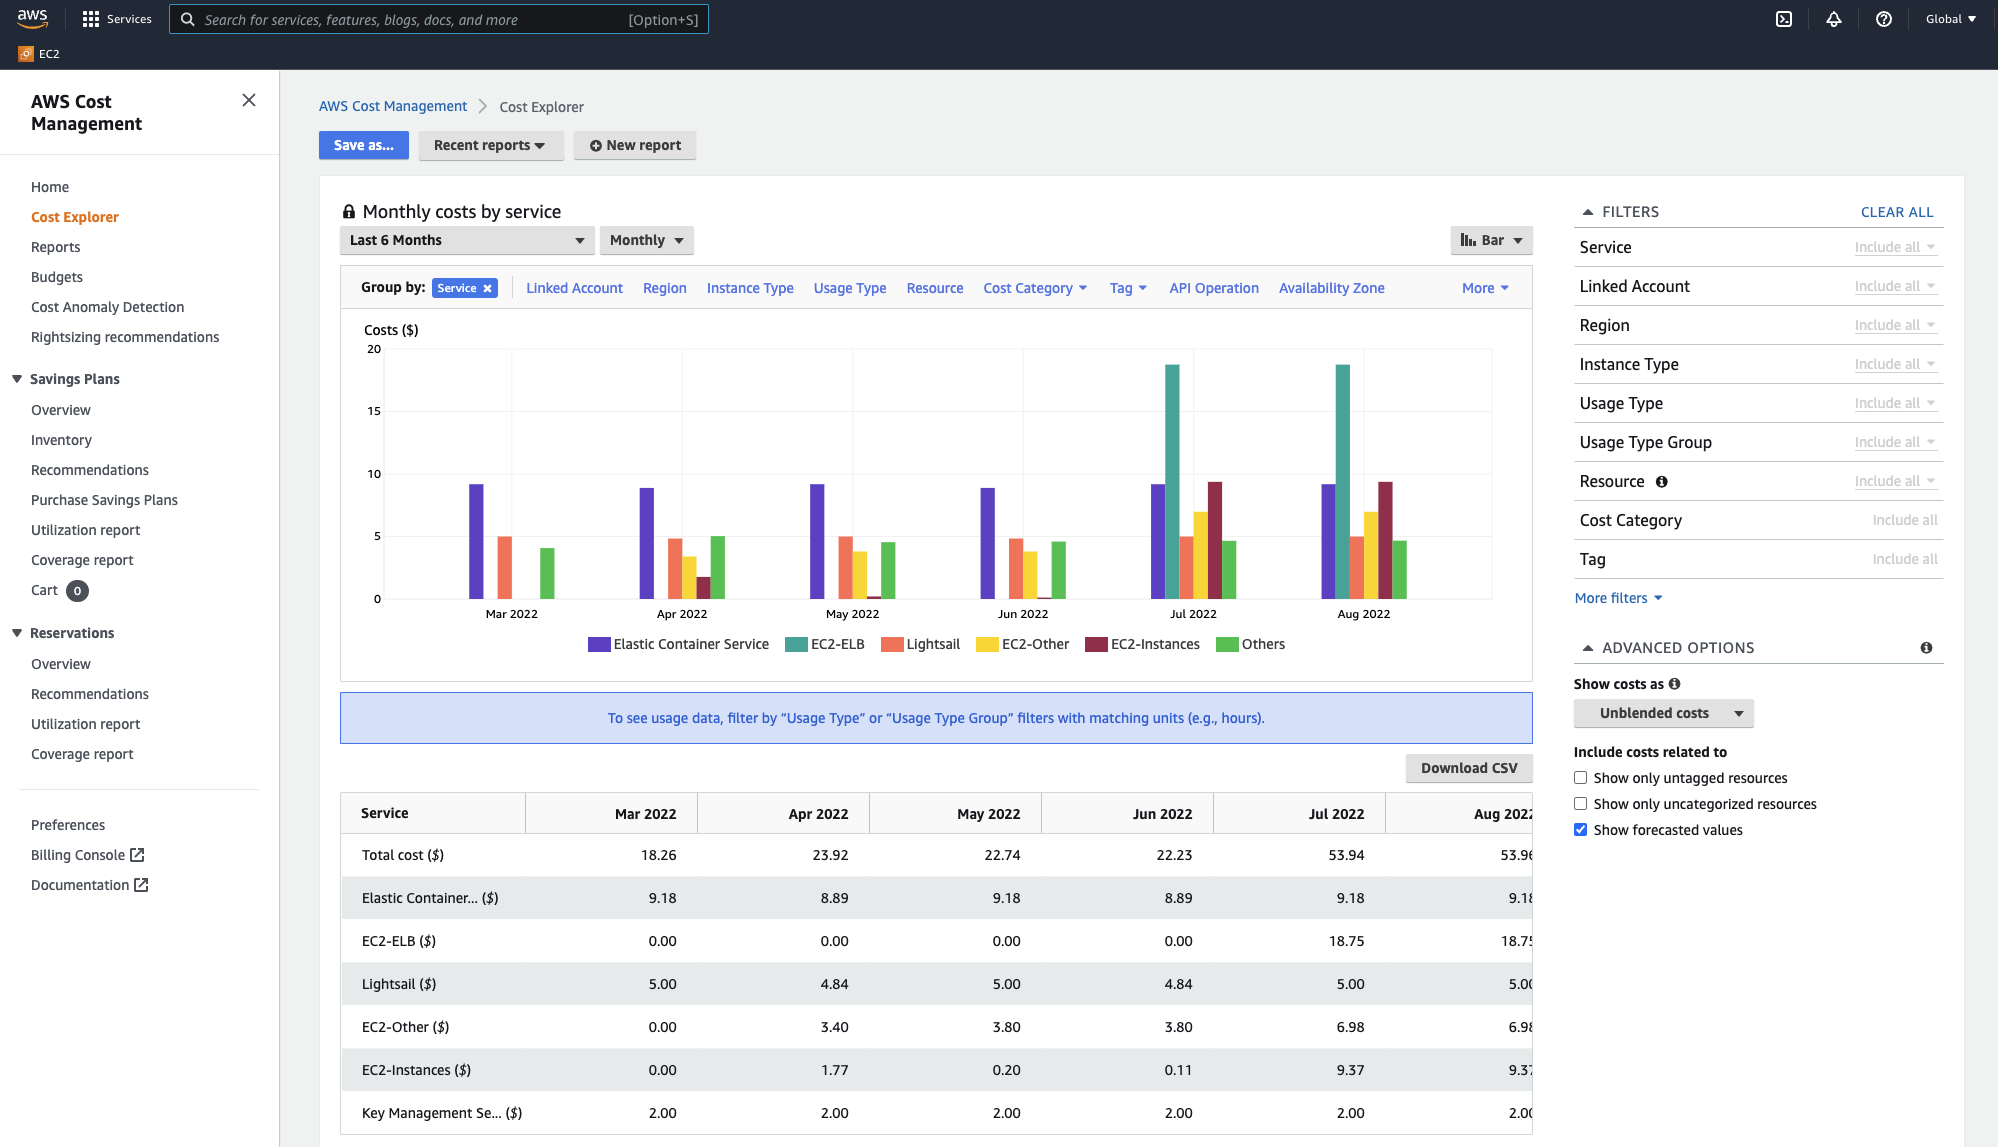The height and width of the screenshot is (1147, 1998).
Task: Click the new report icon button
Action: click(596, 145)
